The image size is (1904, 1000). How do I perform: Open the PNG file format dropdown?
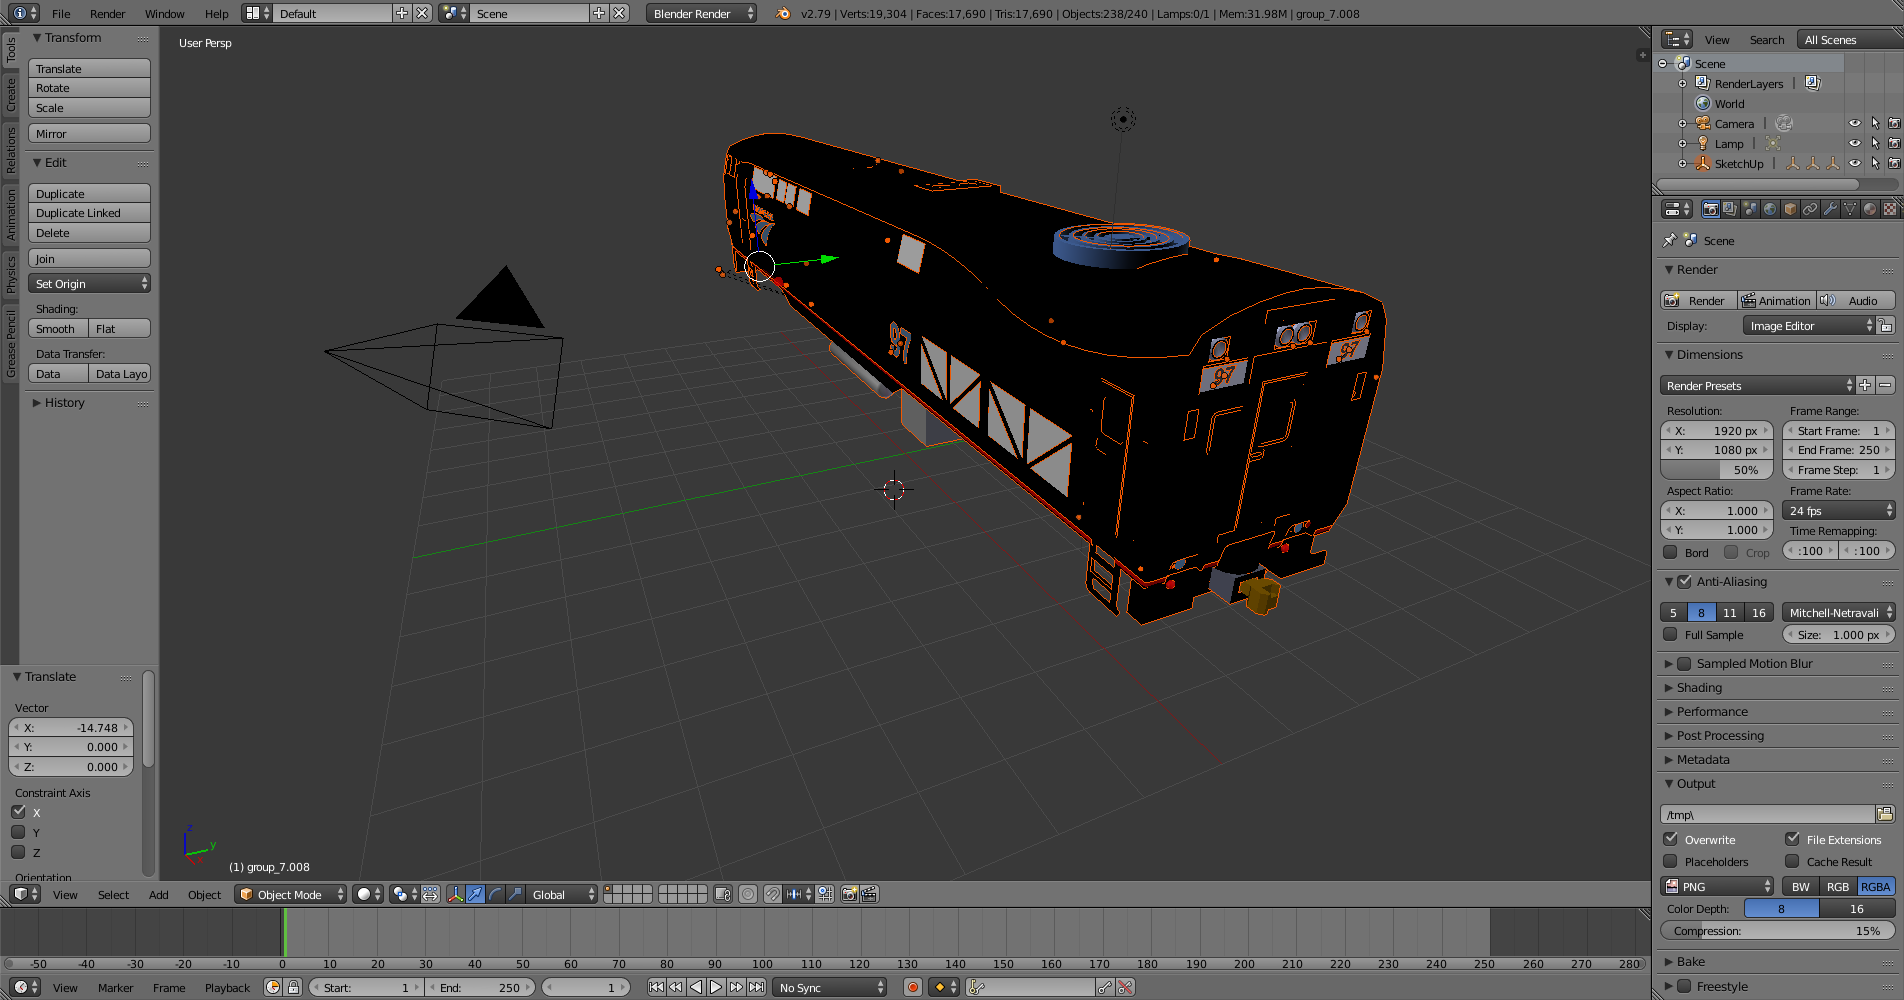[1717, 886]
